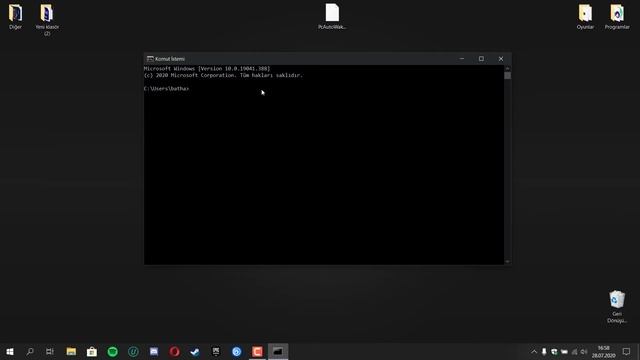Open the Oyunlar desktop folder
640x360 pixels.
tap(585, 17)
